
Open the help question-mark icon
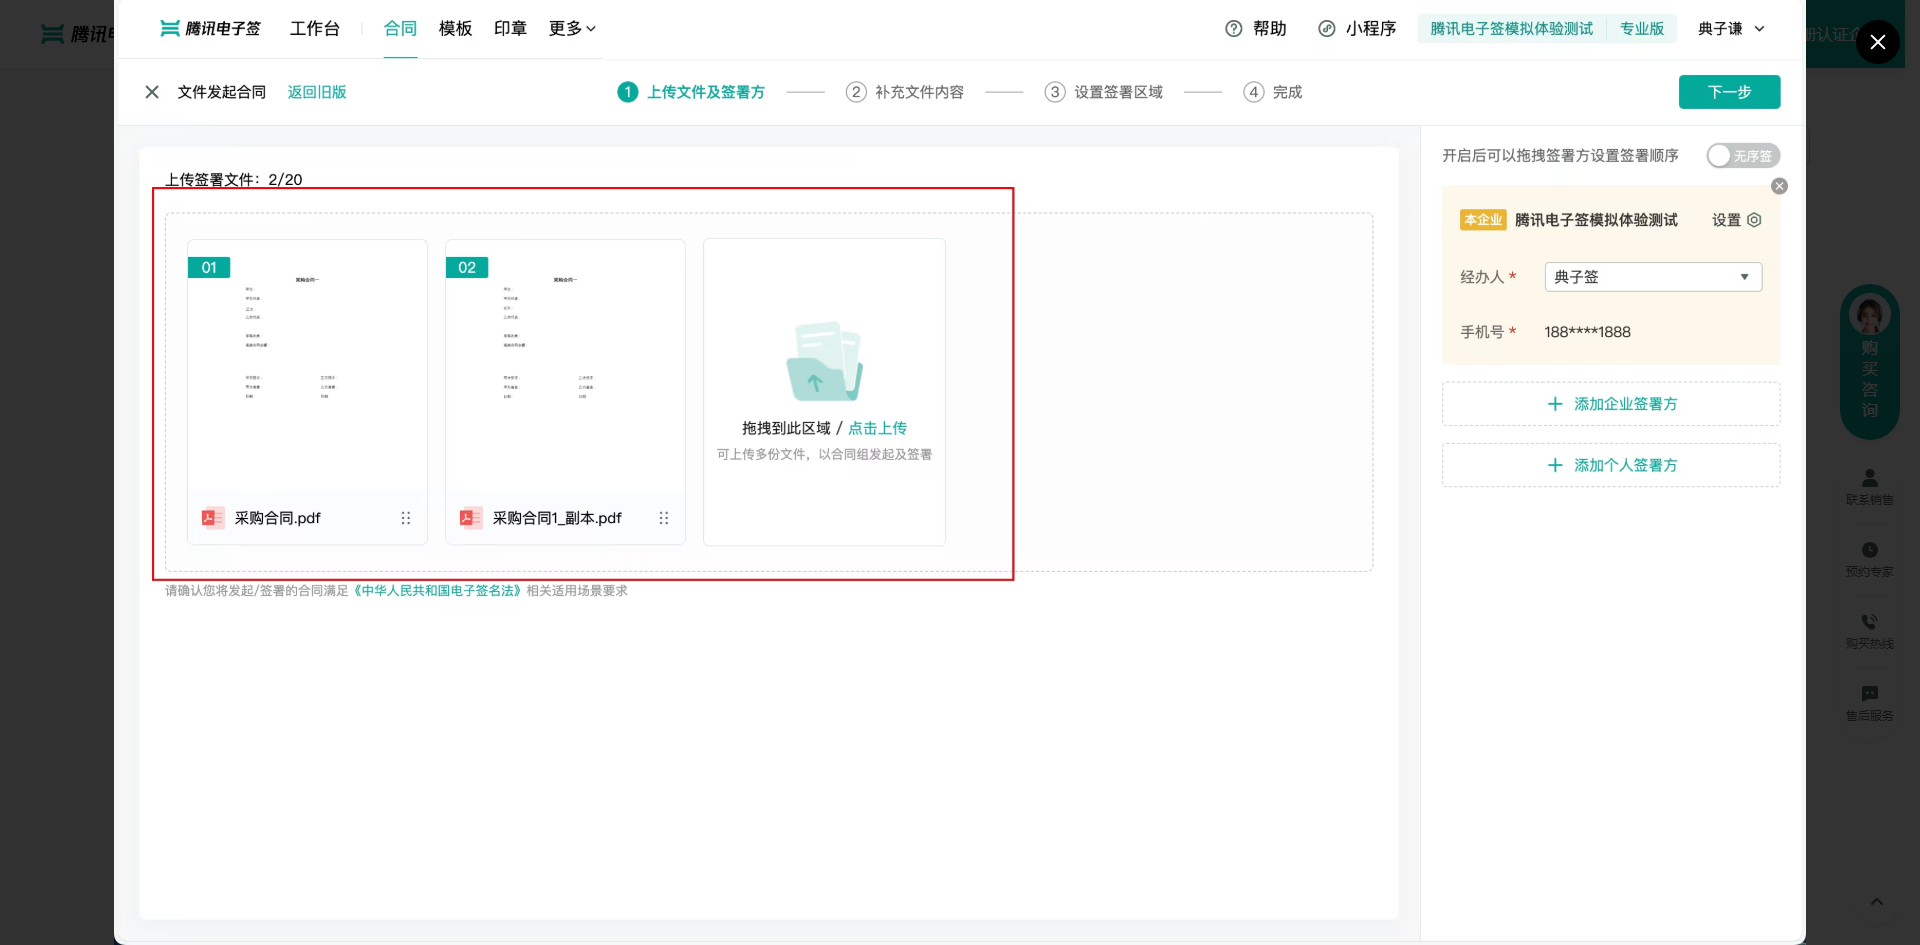click(x=1234, y=29)
